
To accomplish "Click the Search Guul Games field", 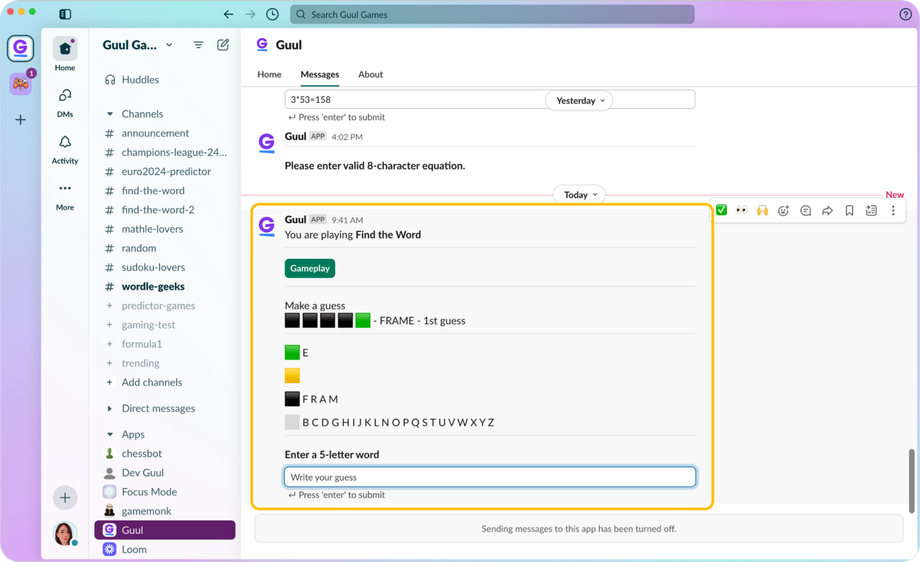I will pyautogui.click(x=492, y=14).
